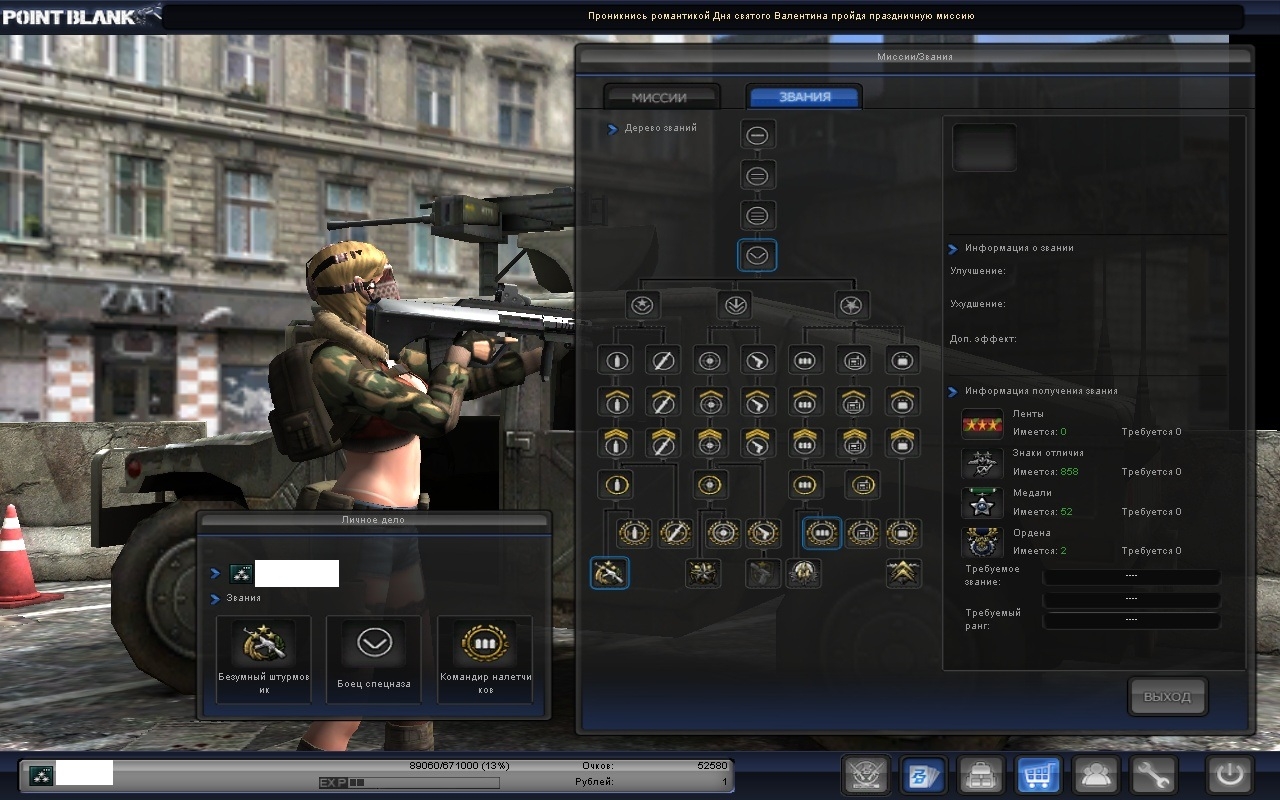Pick the plain three-bullets title node
Image resolution: width=1280 pixels, height=800 pixels.
806,359
